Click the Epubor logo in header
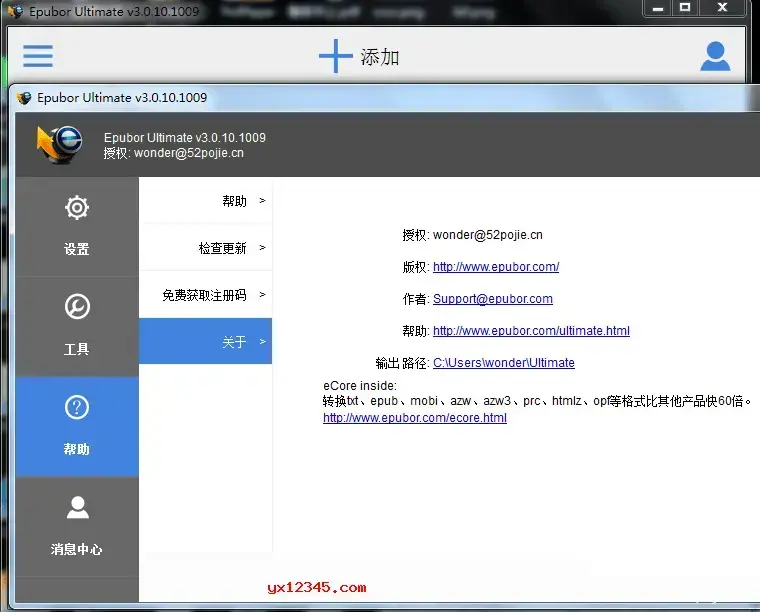Viewport: 760px width, 612px height. click(60, 144)
